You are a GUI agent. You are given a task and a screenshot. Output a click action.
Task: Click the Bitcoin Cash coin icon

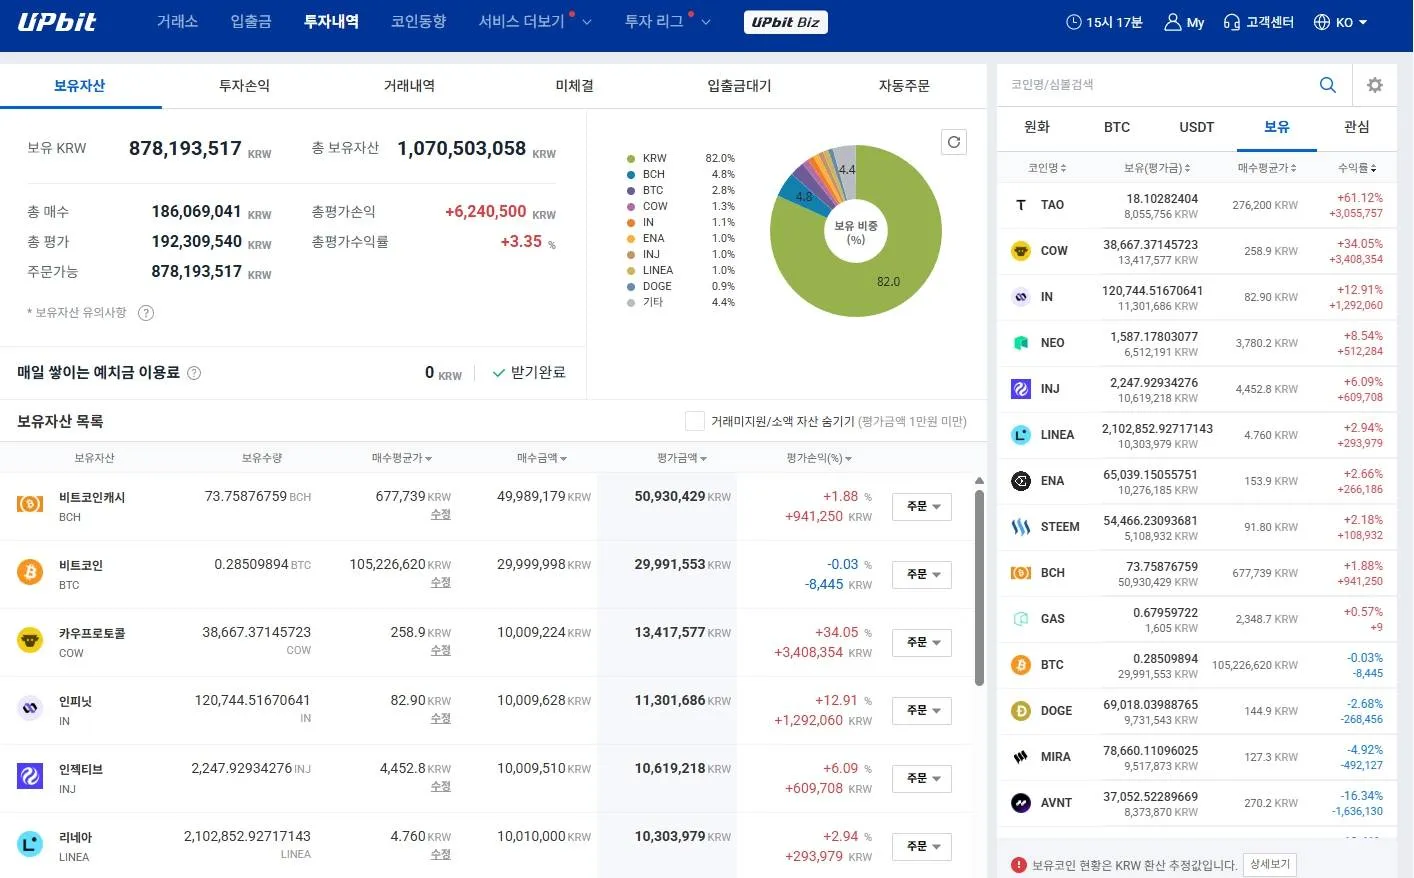click(30, 504)
